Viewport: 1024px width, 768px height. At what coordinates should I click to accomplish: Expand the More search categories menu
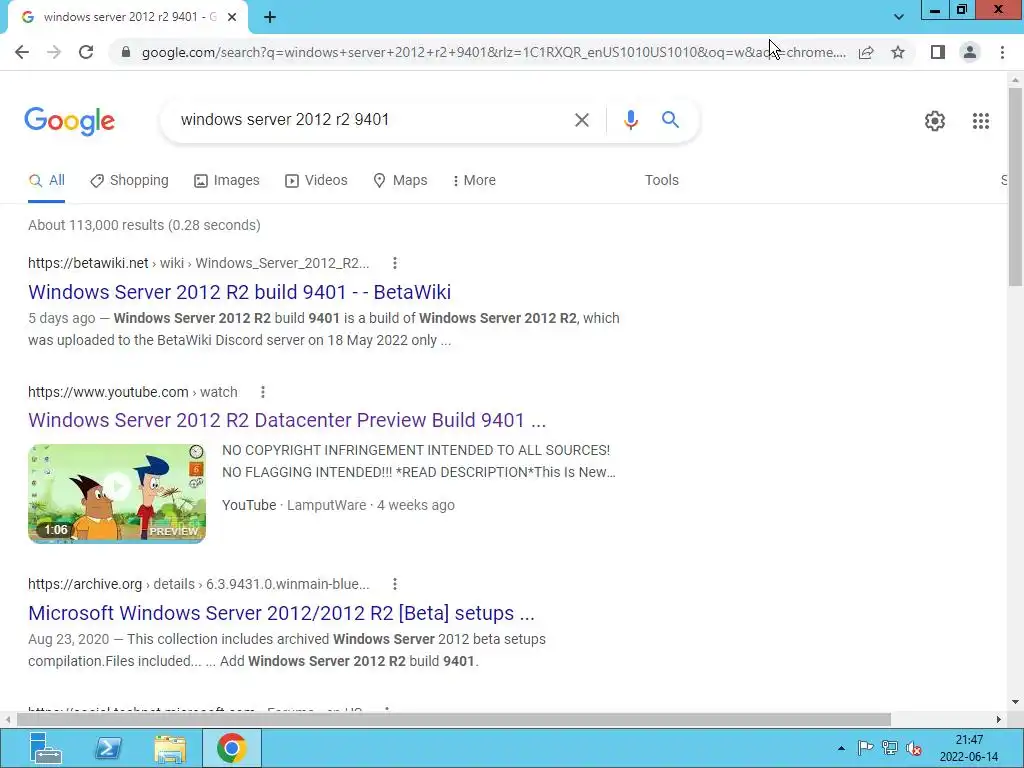coord(474,180)
